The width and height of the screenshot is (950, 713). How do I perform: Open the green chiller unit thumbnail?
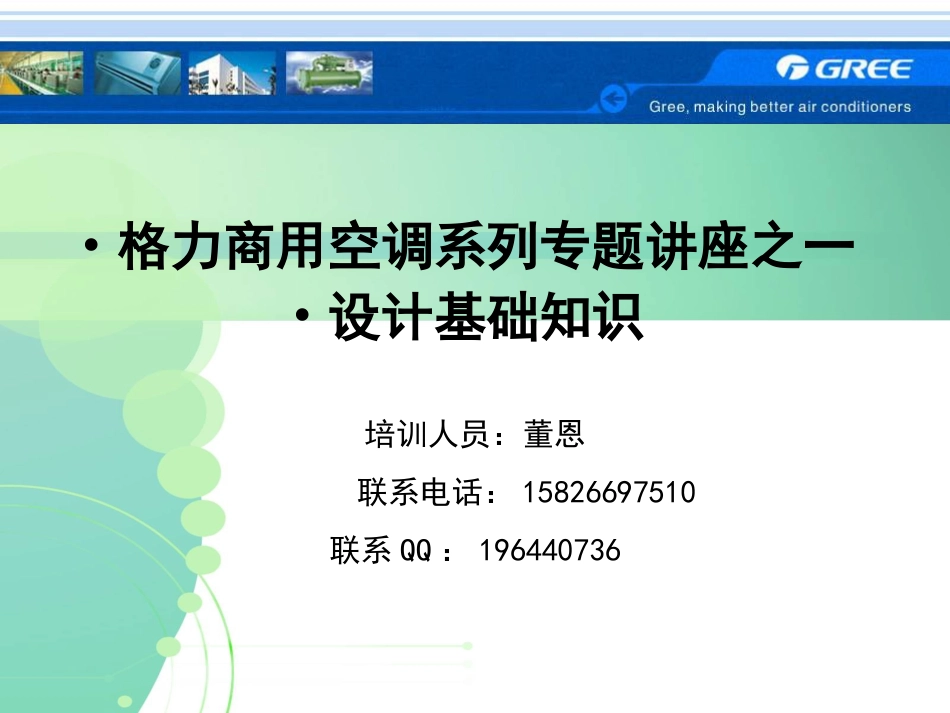329,73
